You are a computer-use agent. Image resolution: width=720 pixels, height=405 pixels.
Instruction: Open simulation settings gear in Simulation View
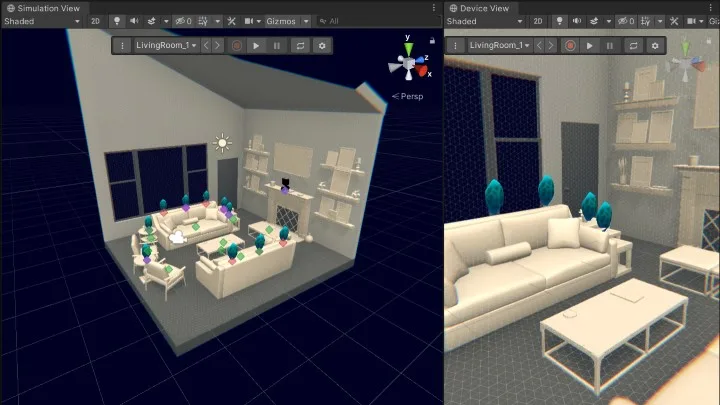[x=322, y=45]
